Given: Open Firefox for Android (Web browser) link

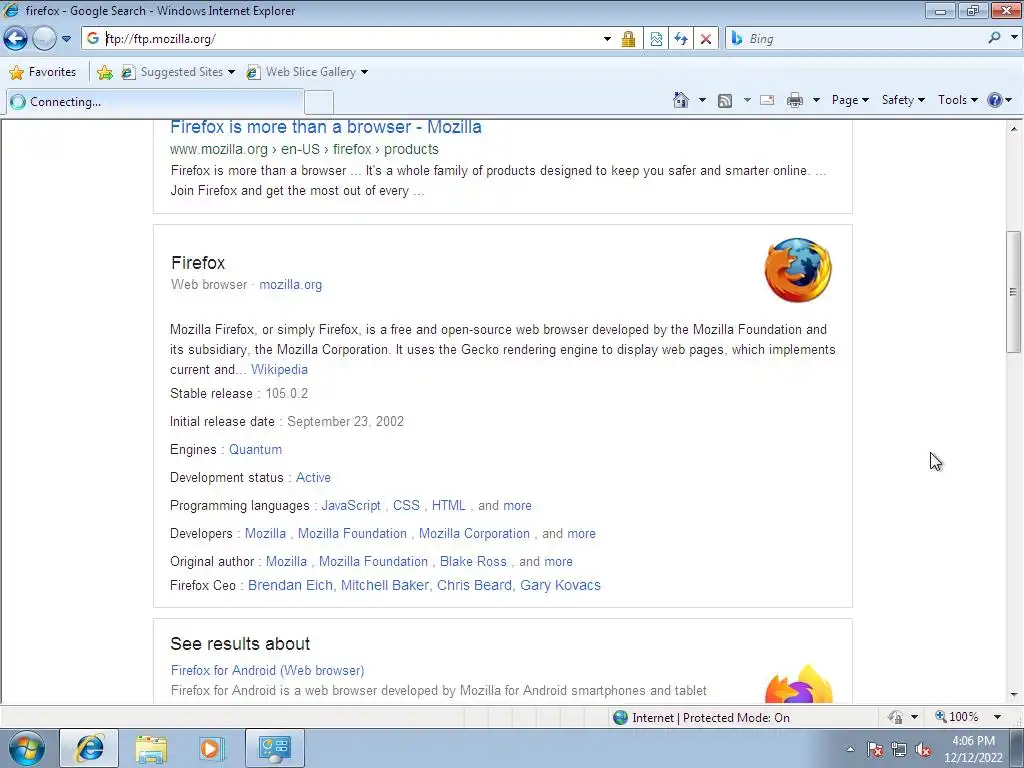Looking at the screenshot, I should coord(268,671).
